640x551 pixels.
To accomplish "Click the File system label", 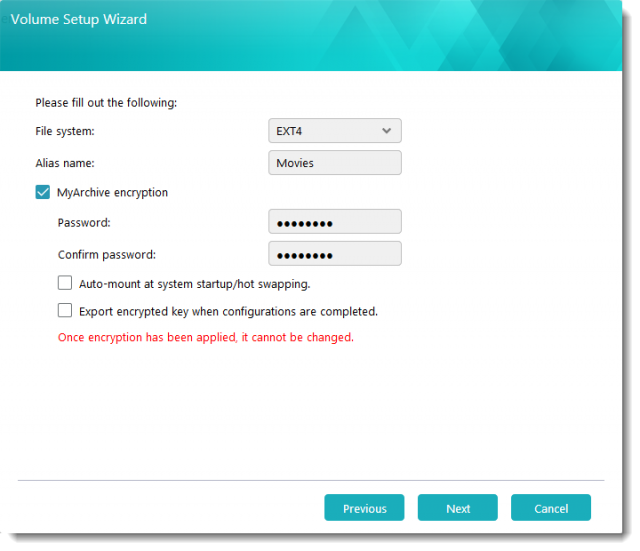I will click(65, 131).
